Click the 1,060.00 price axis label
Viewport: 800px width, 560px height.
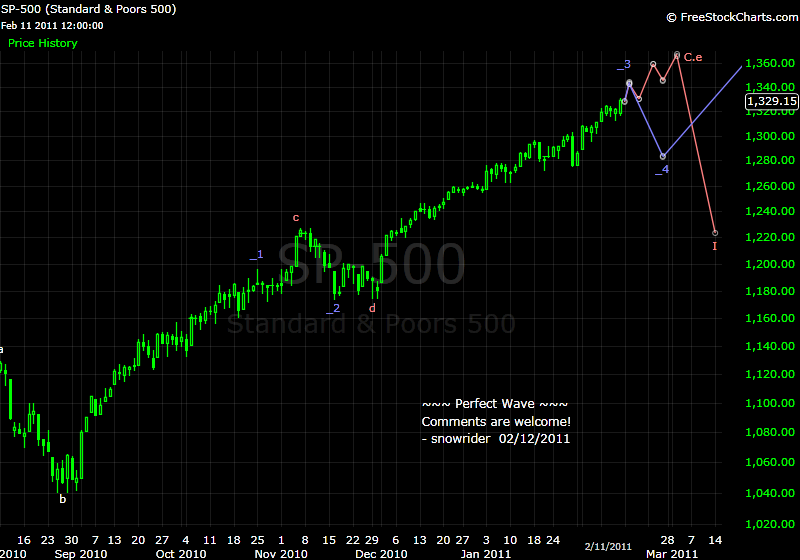pyautogui.click(x=770, y=463)
